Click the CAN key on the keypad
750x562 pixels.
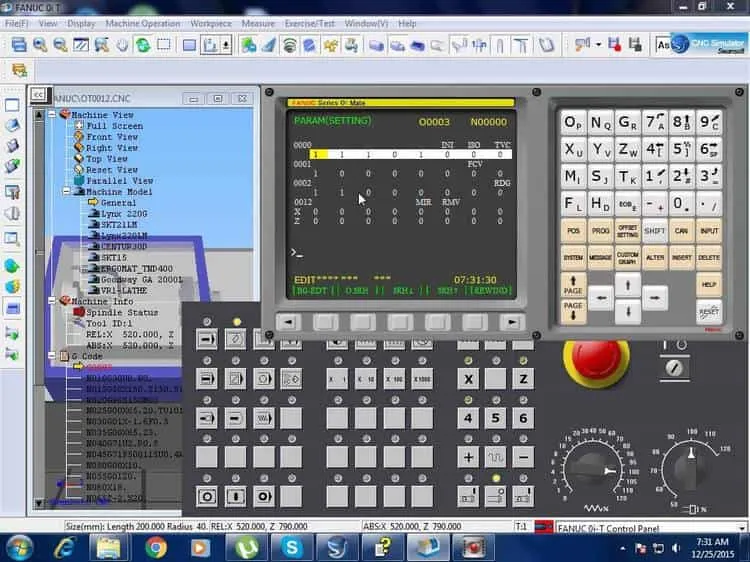[x=682, y=231]
